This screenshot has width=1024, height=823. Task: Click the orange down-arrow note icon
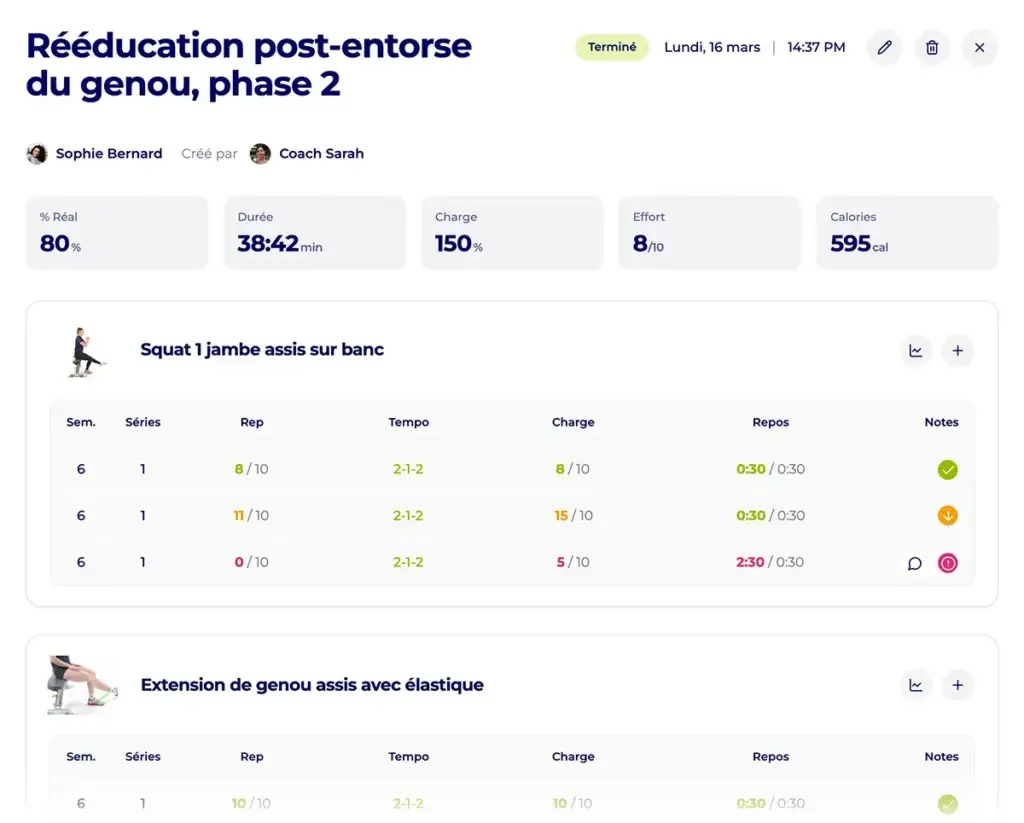click(948, 516)
